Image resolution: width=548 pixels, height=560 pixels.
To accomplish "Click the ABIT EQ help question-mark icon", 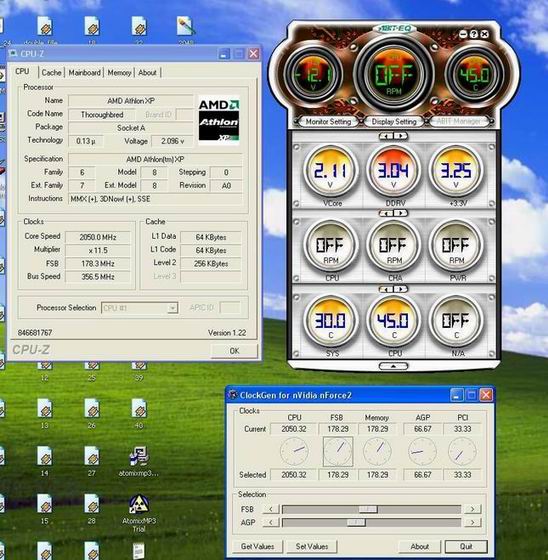I will tap(473, 34).
